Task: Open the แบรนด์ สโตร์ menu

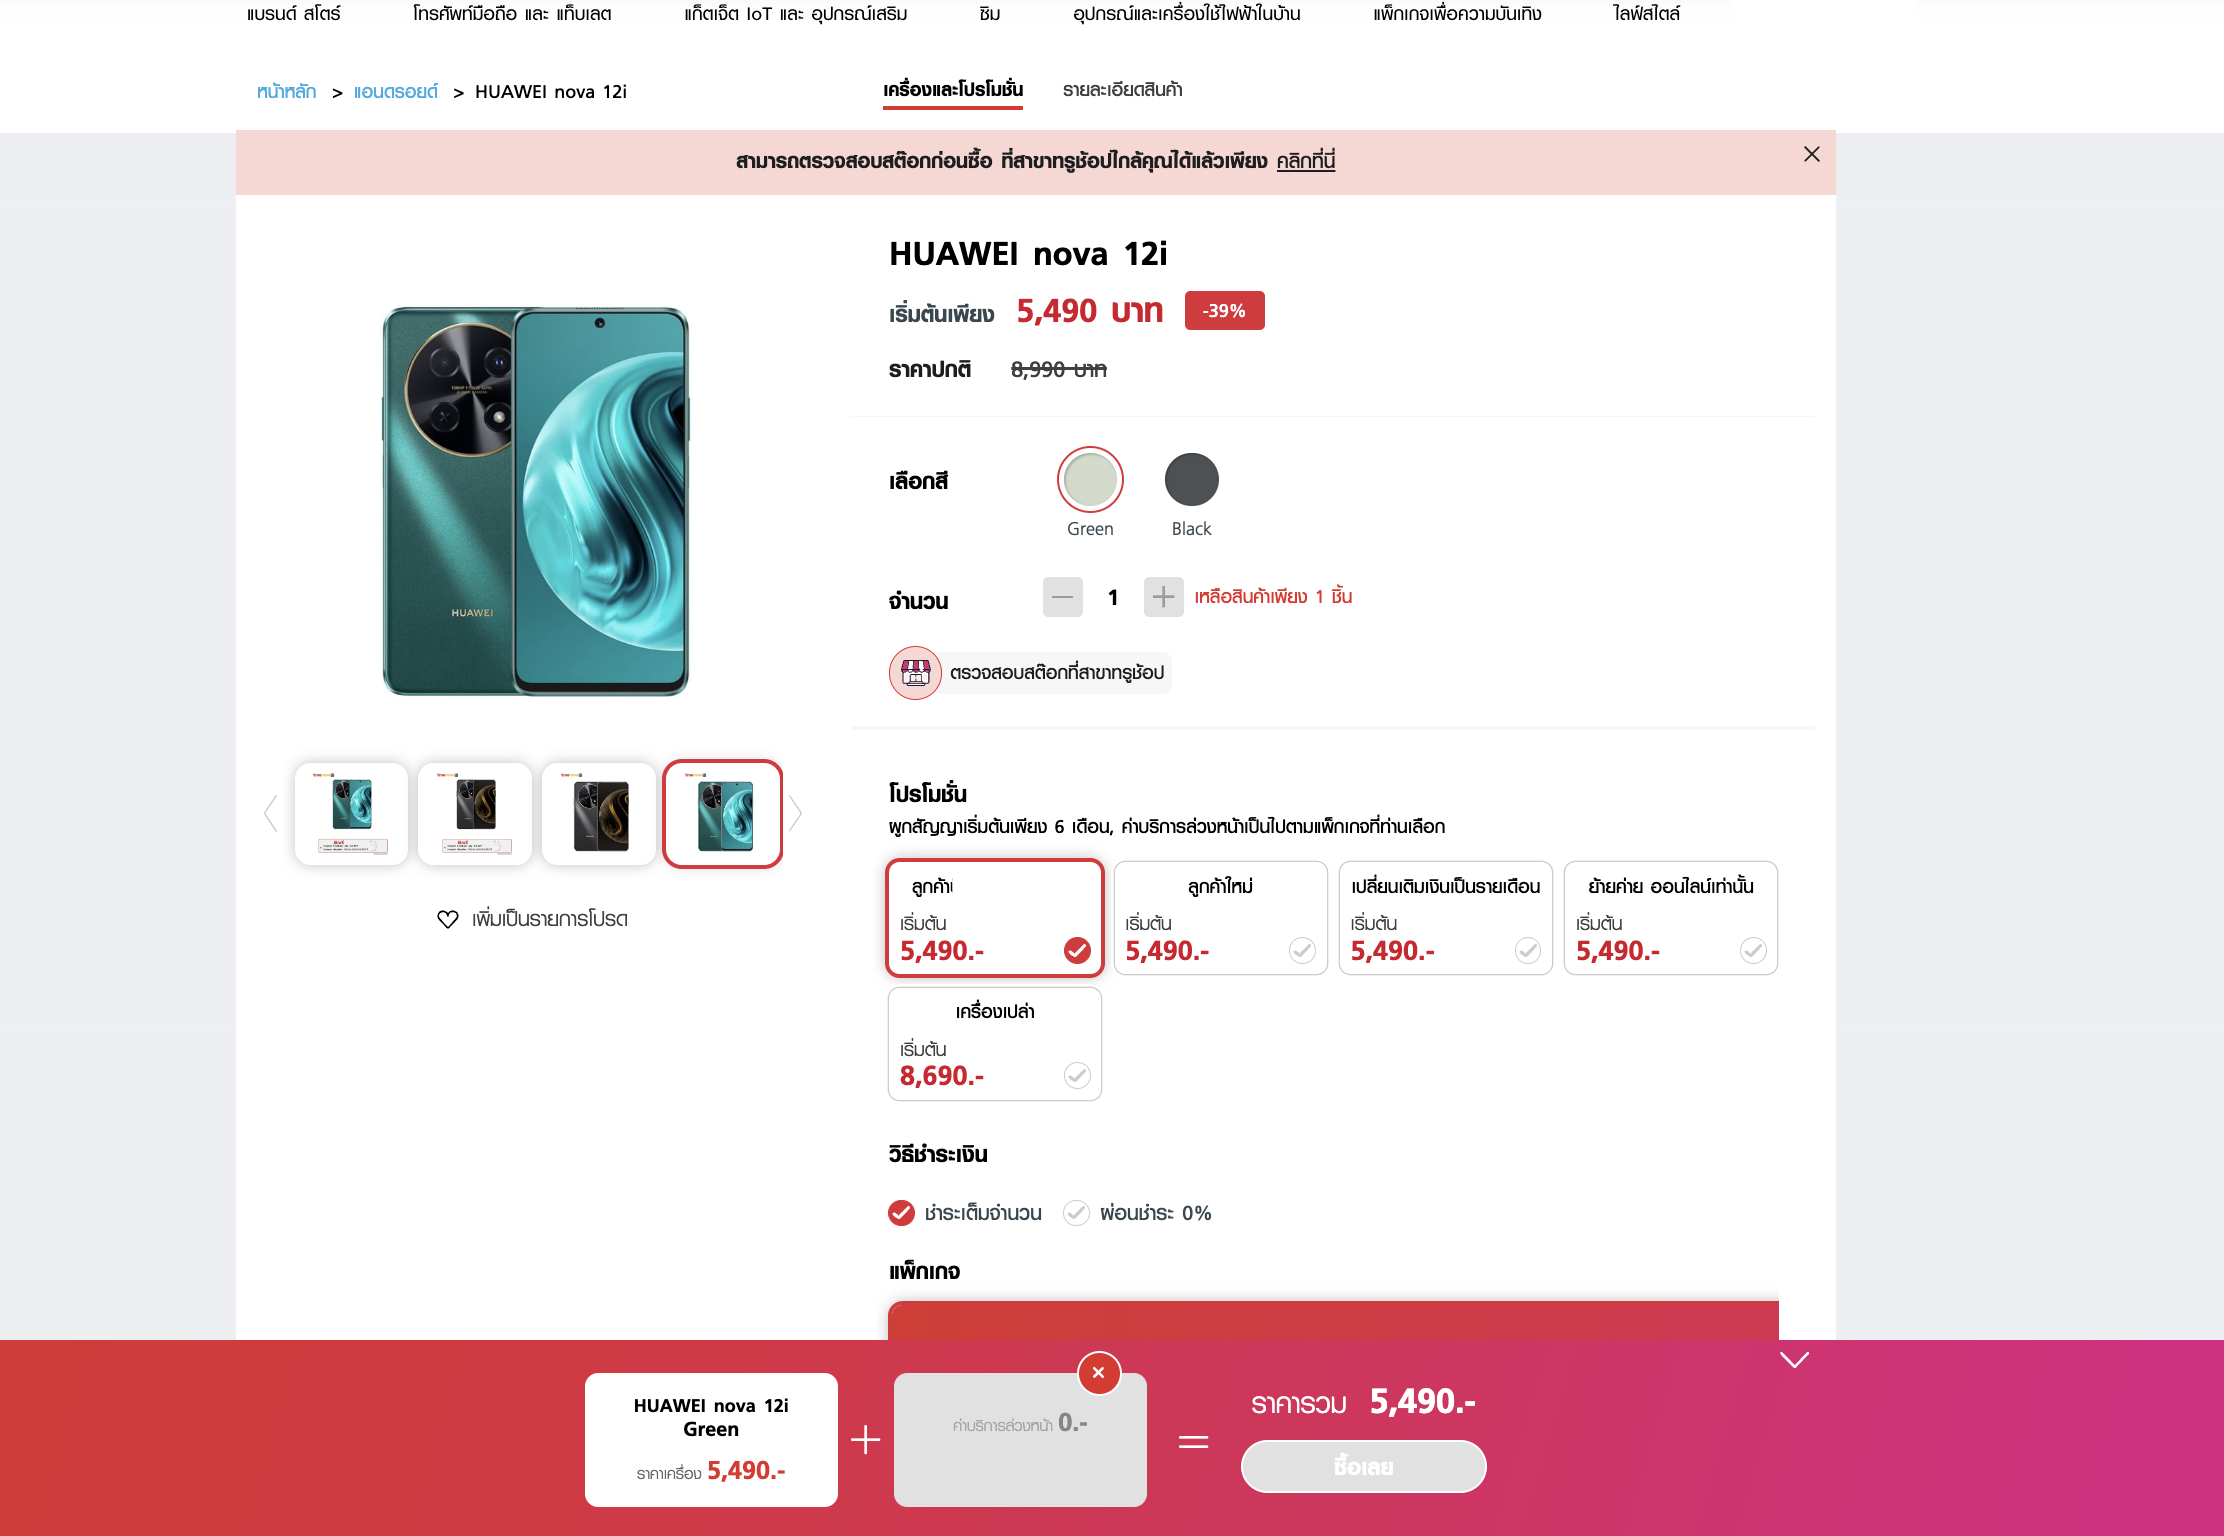Action: 294,14
